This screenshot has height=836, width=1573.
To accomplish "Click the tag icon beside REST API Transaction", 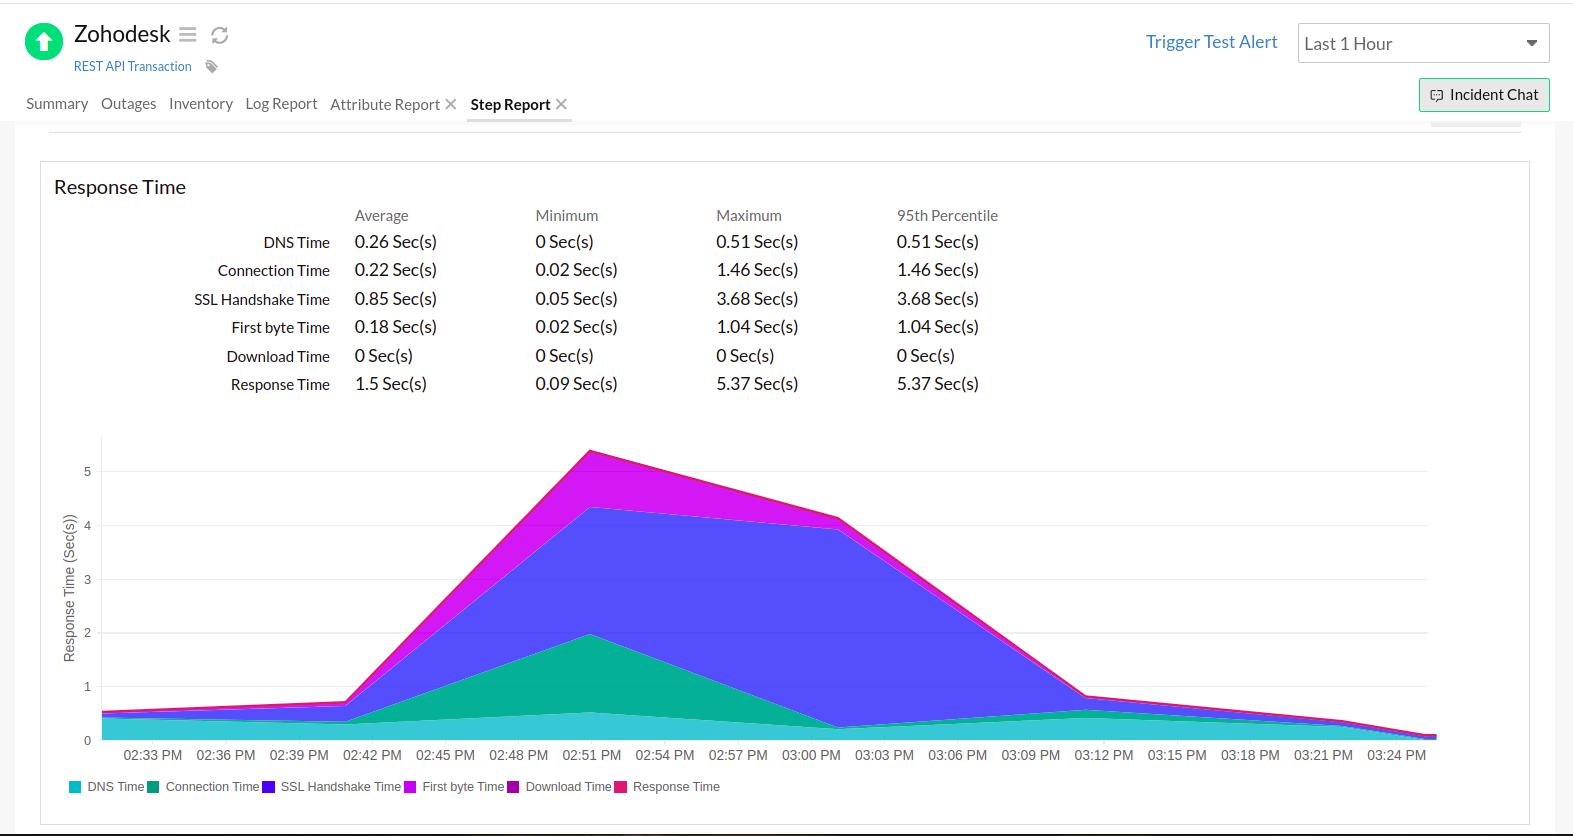I will coord(211,67).
